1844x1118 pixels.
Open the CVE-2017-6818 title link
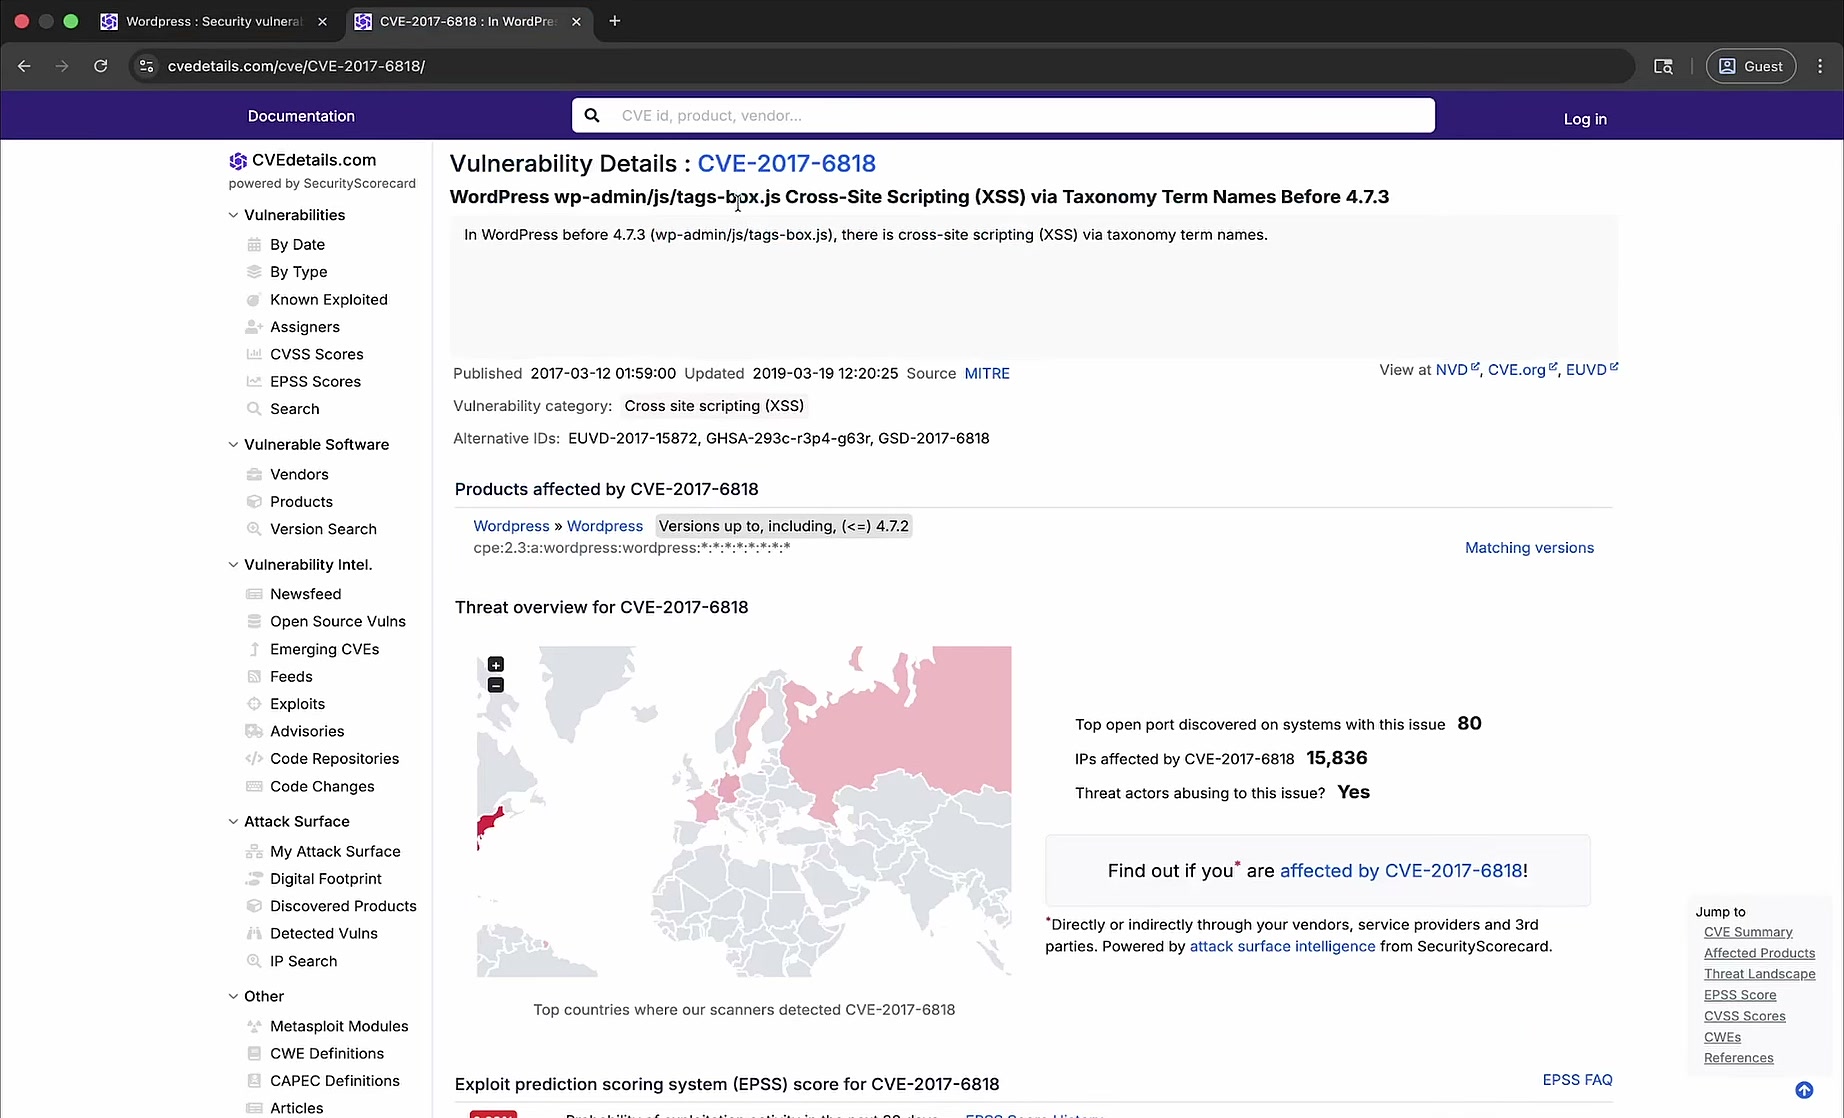[786, 163]
